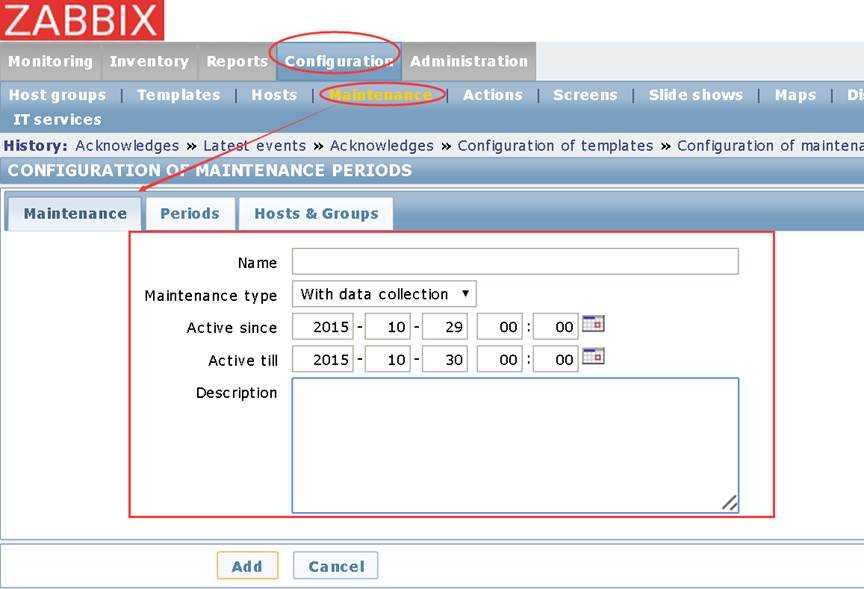Open Configuration of maintenance history link
The width and height of the screenshot is (864, 589).
click(770, 146)
